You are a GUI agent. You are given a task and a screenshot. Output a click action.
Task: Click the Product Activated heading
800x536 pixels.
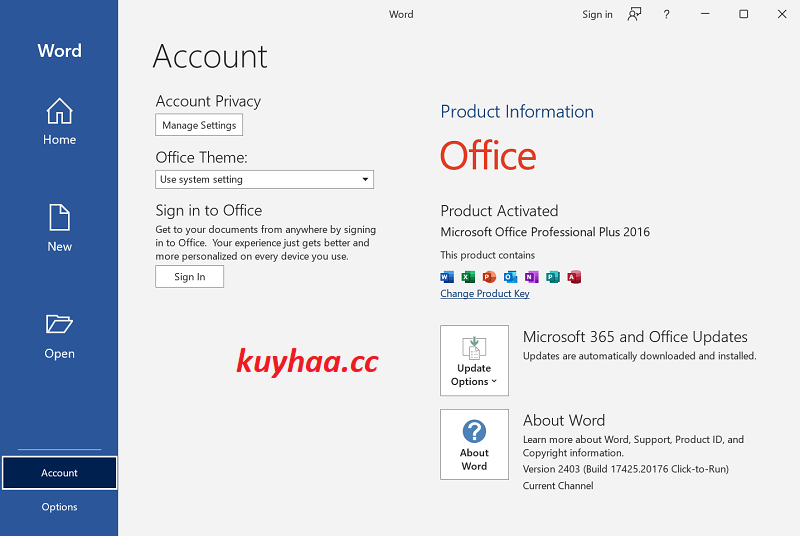(x=499, y=211)
